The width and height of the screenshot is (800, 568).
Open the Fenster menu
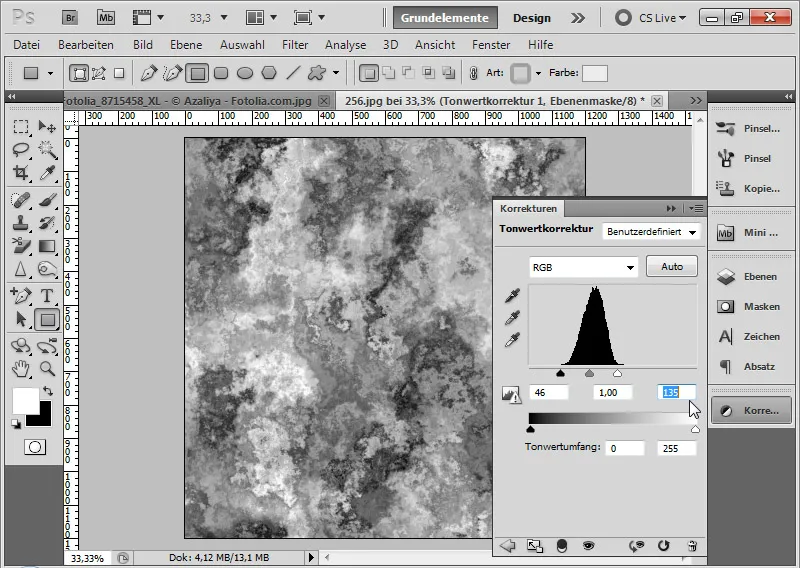pos(491,45)
